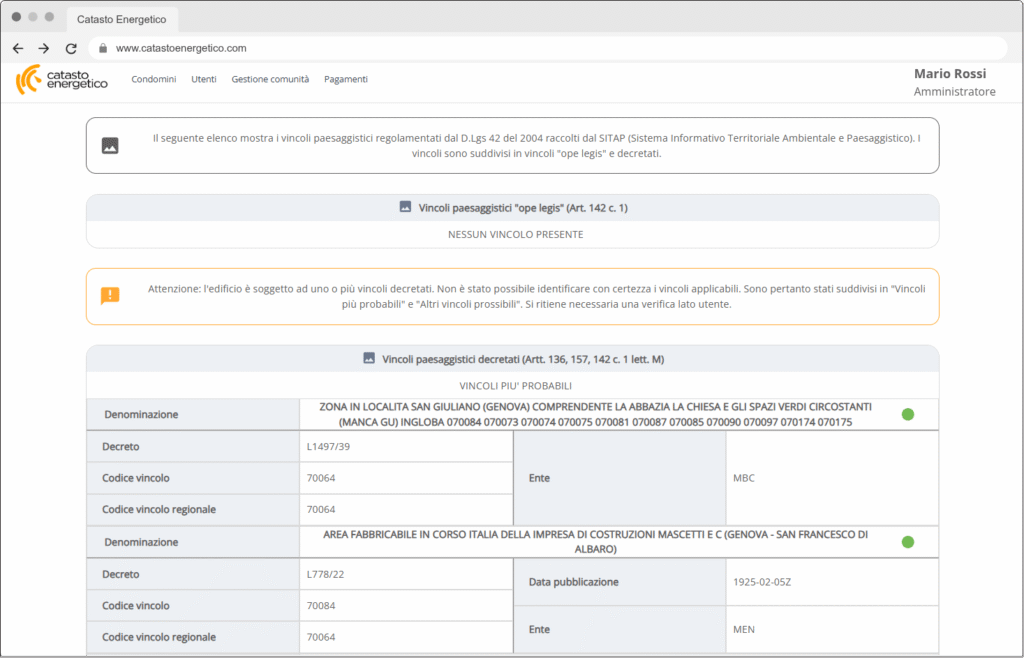Reload the page with refresh icon

[71, 48]
